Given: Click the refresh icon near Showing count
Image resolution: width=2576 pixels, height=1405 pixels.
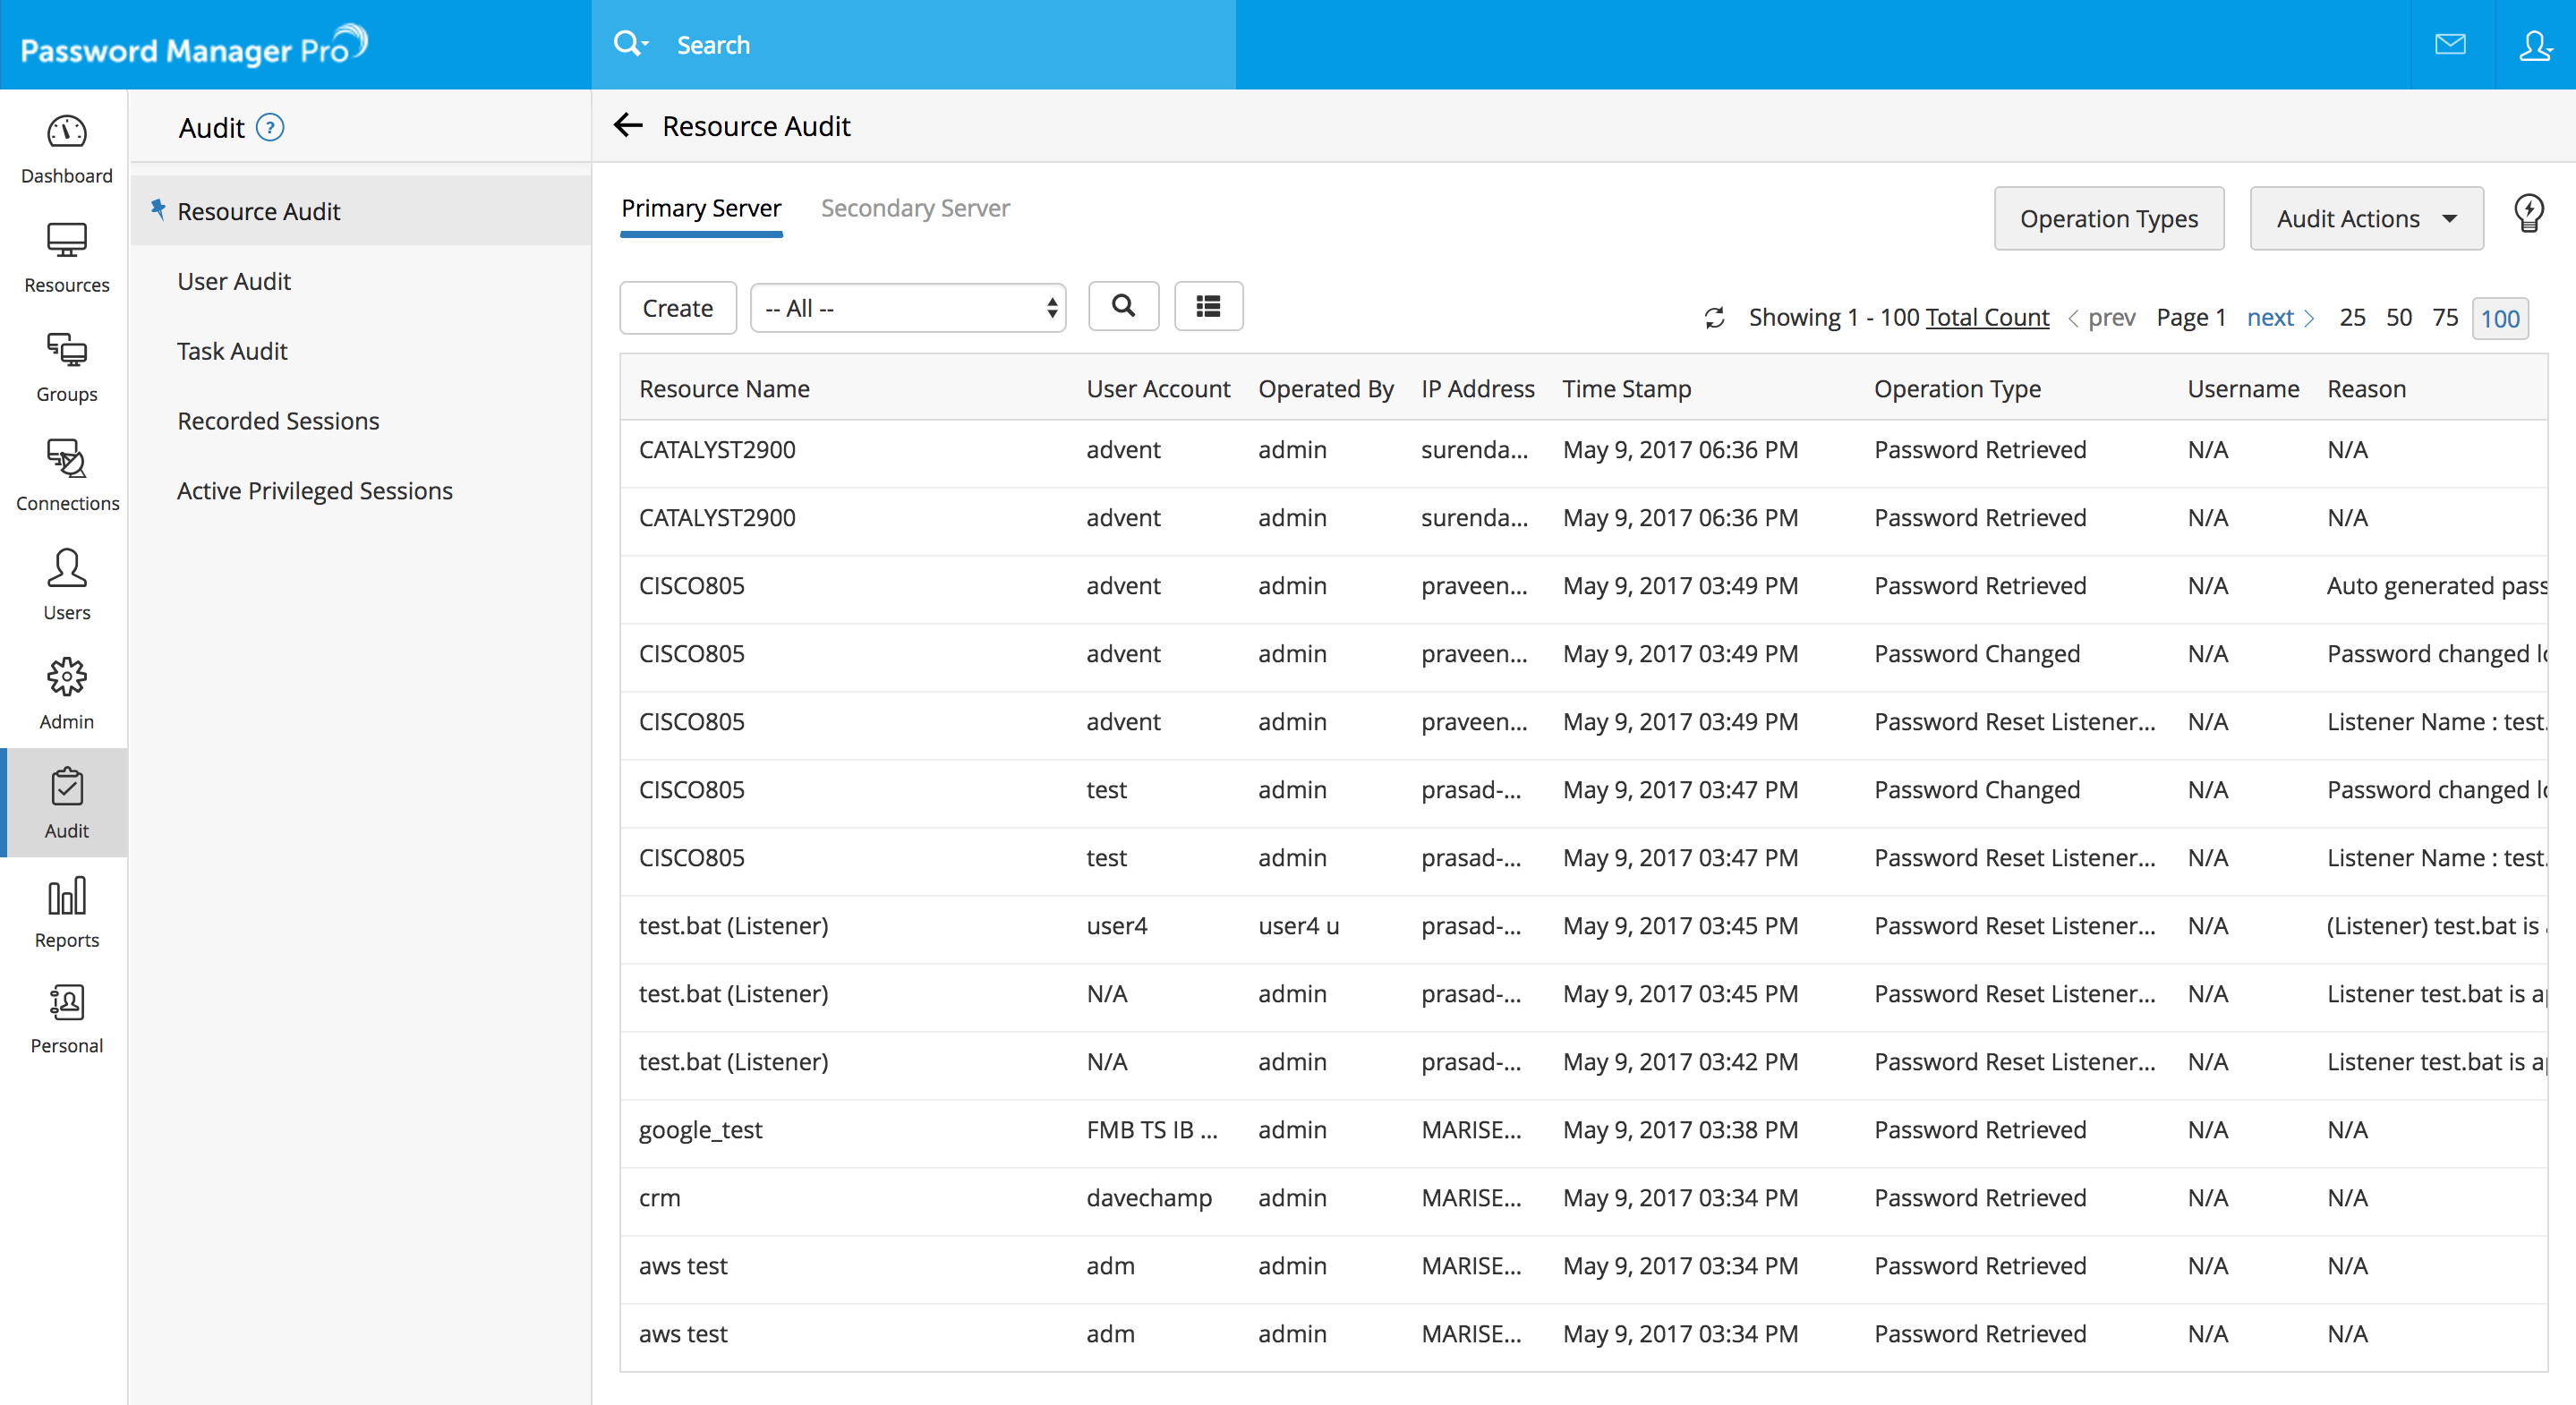Looking at the screenshot, I should (1714, 318).
